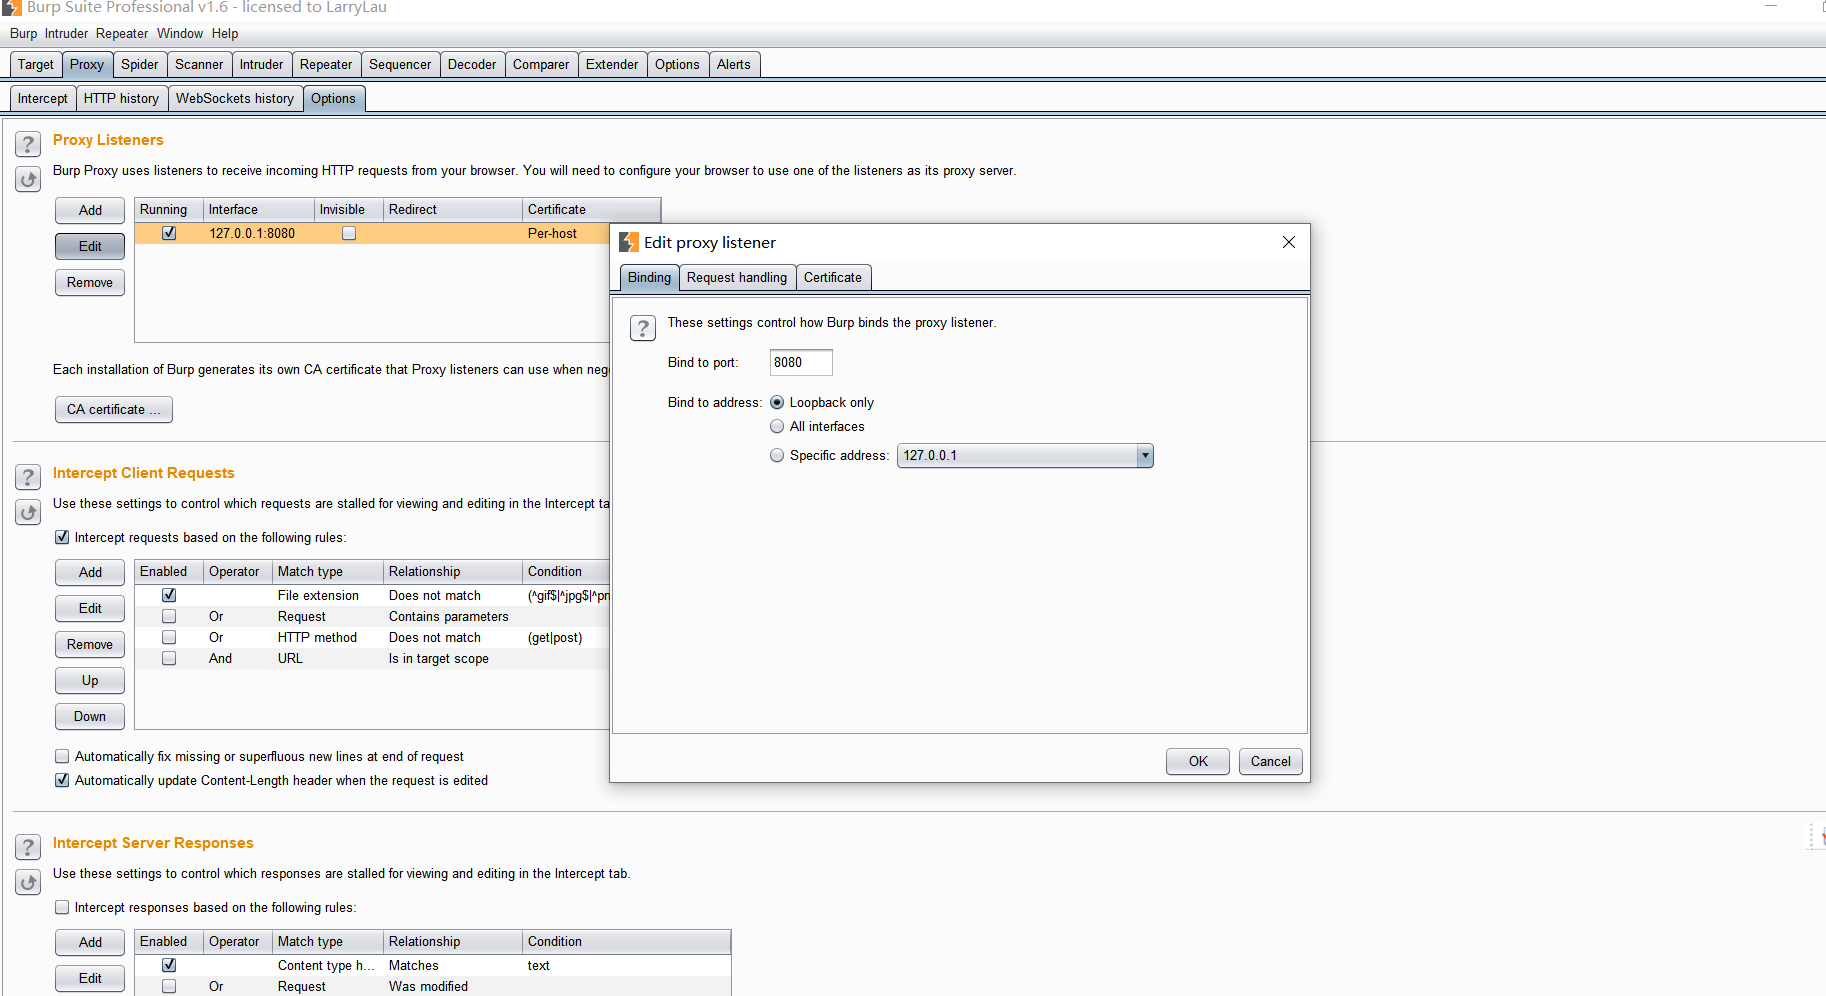Restore defaults for Proxy Listeners section
This screenshot has height=996, width=1826.
(x=28, y=180)
